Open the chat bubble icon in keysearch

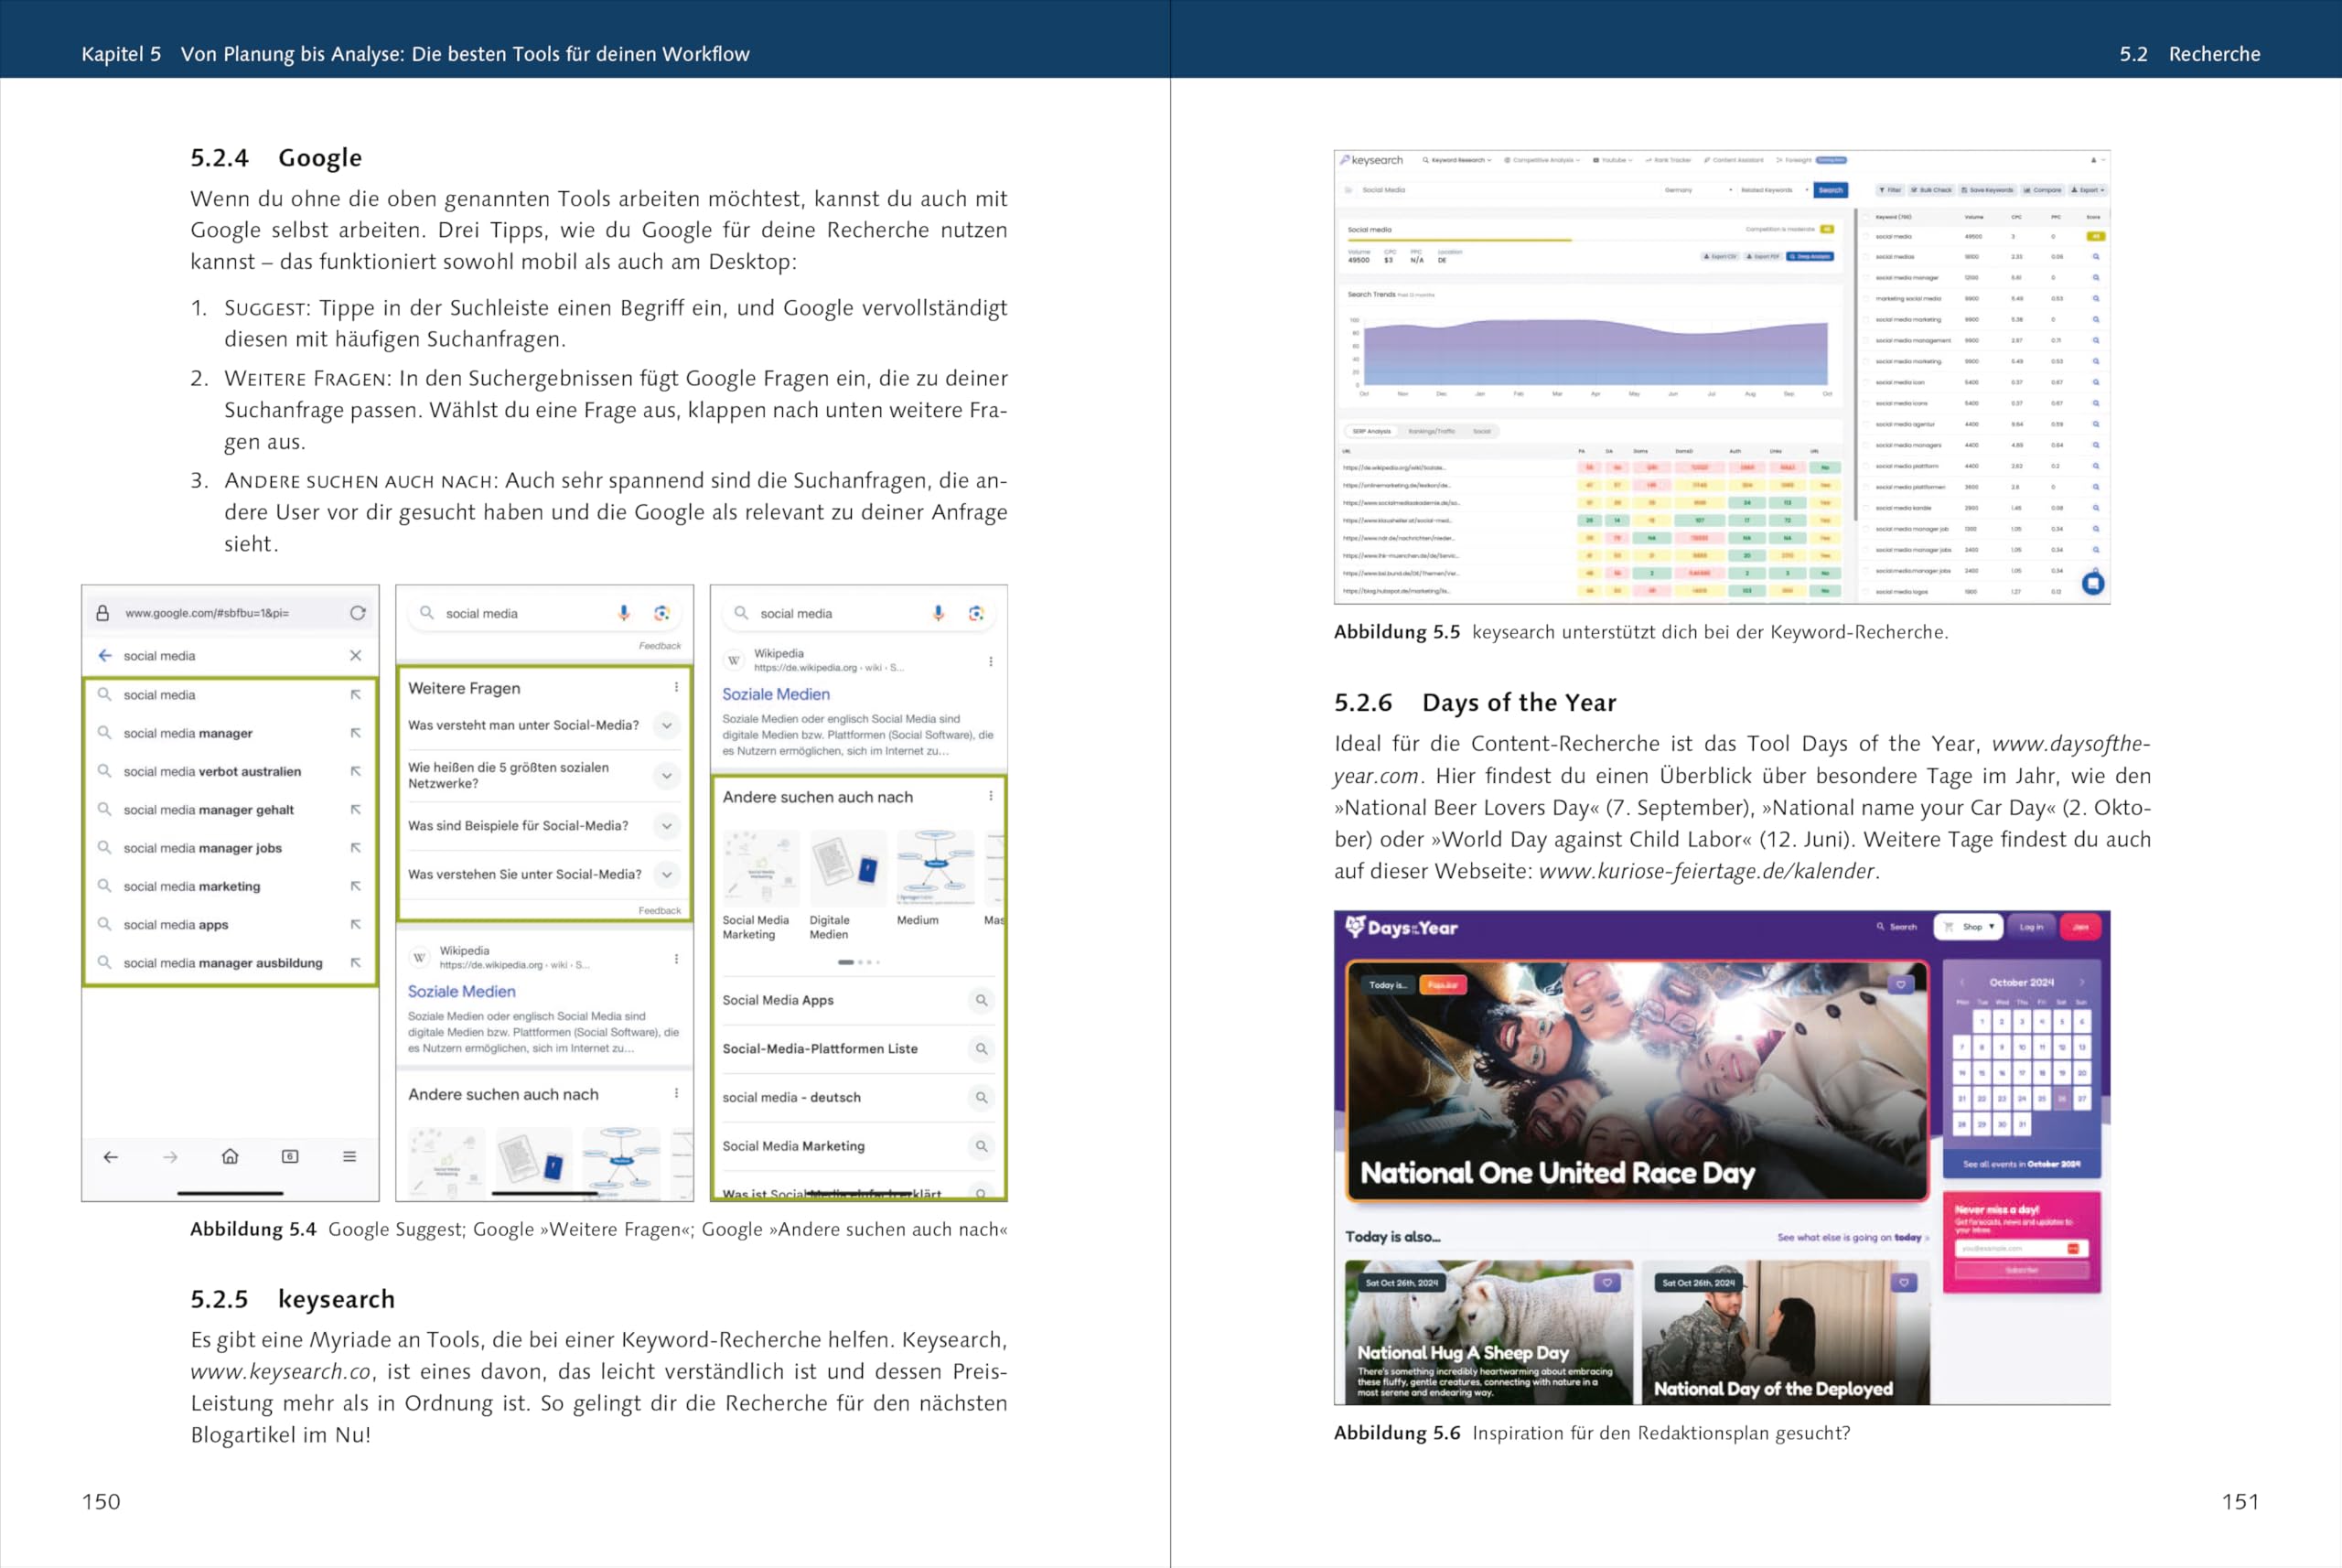(x=2093, y=583)
